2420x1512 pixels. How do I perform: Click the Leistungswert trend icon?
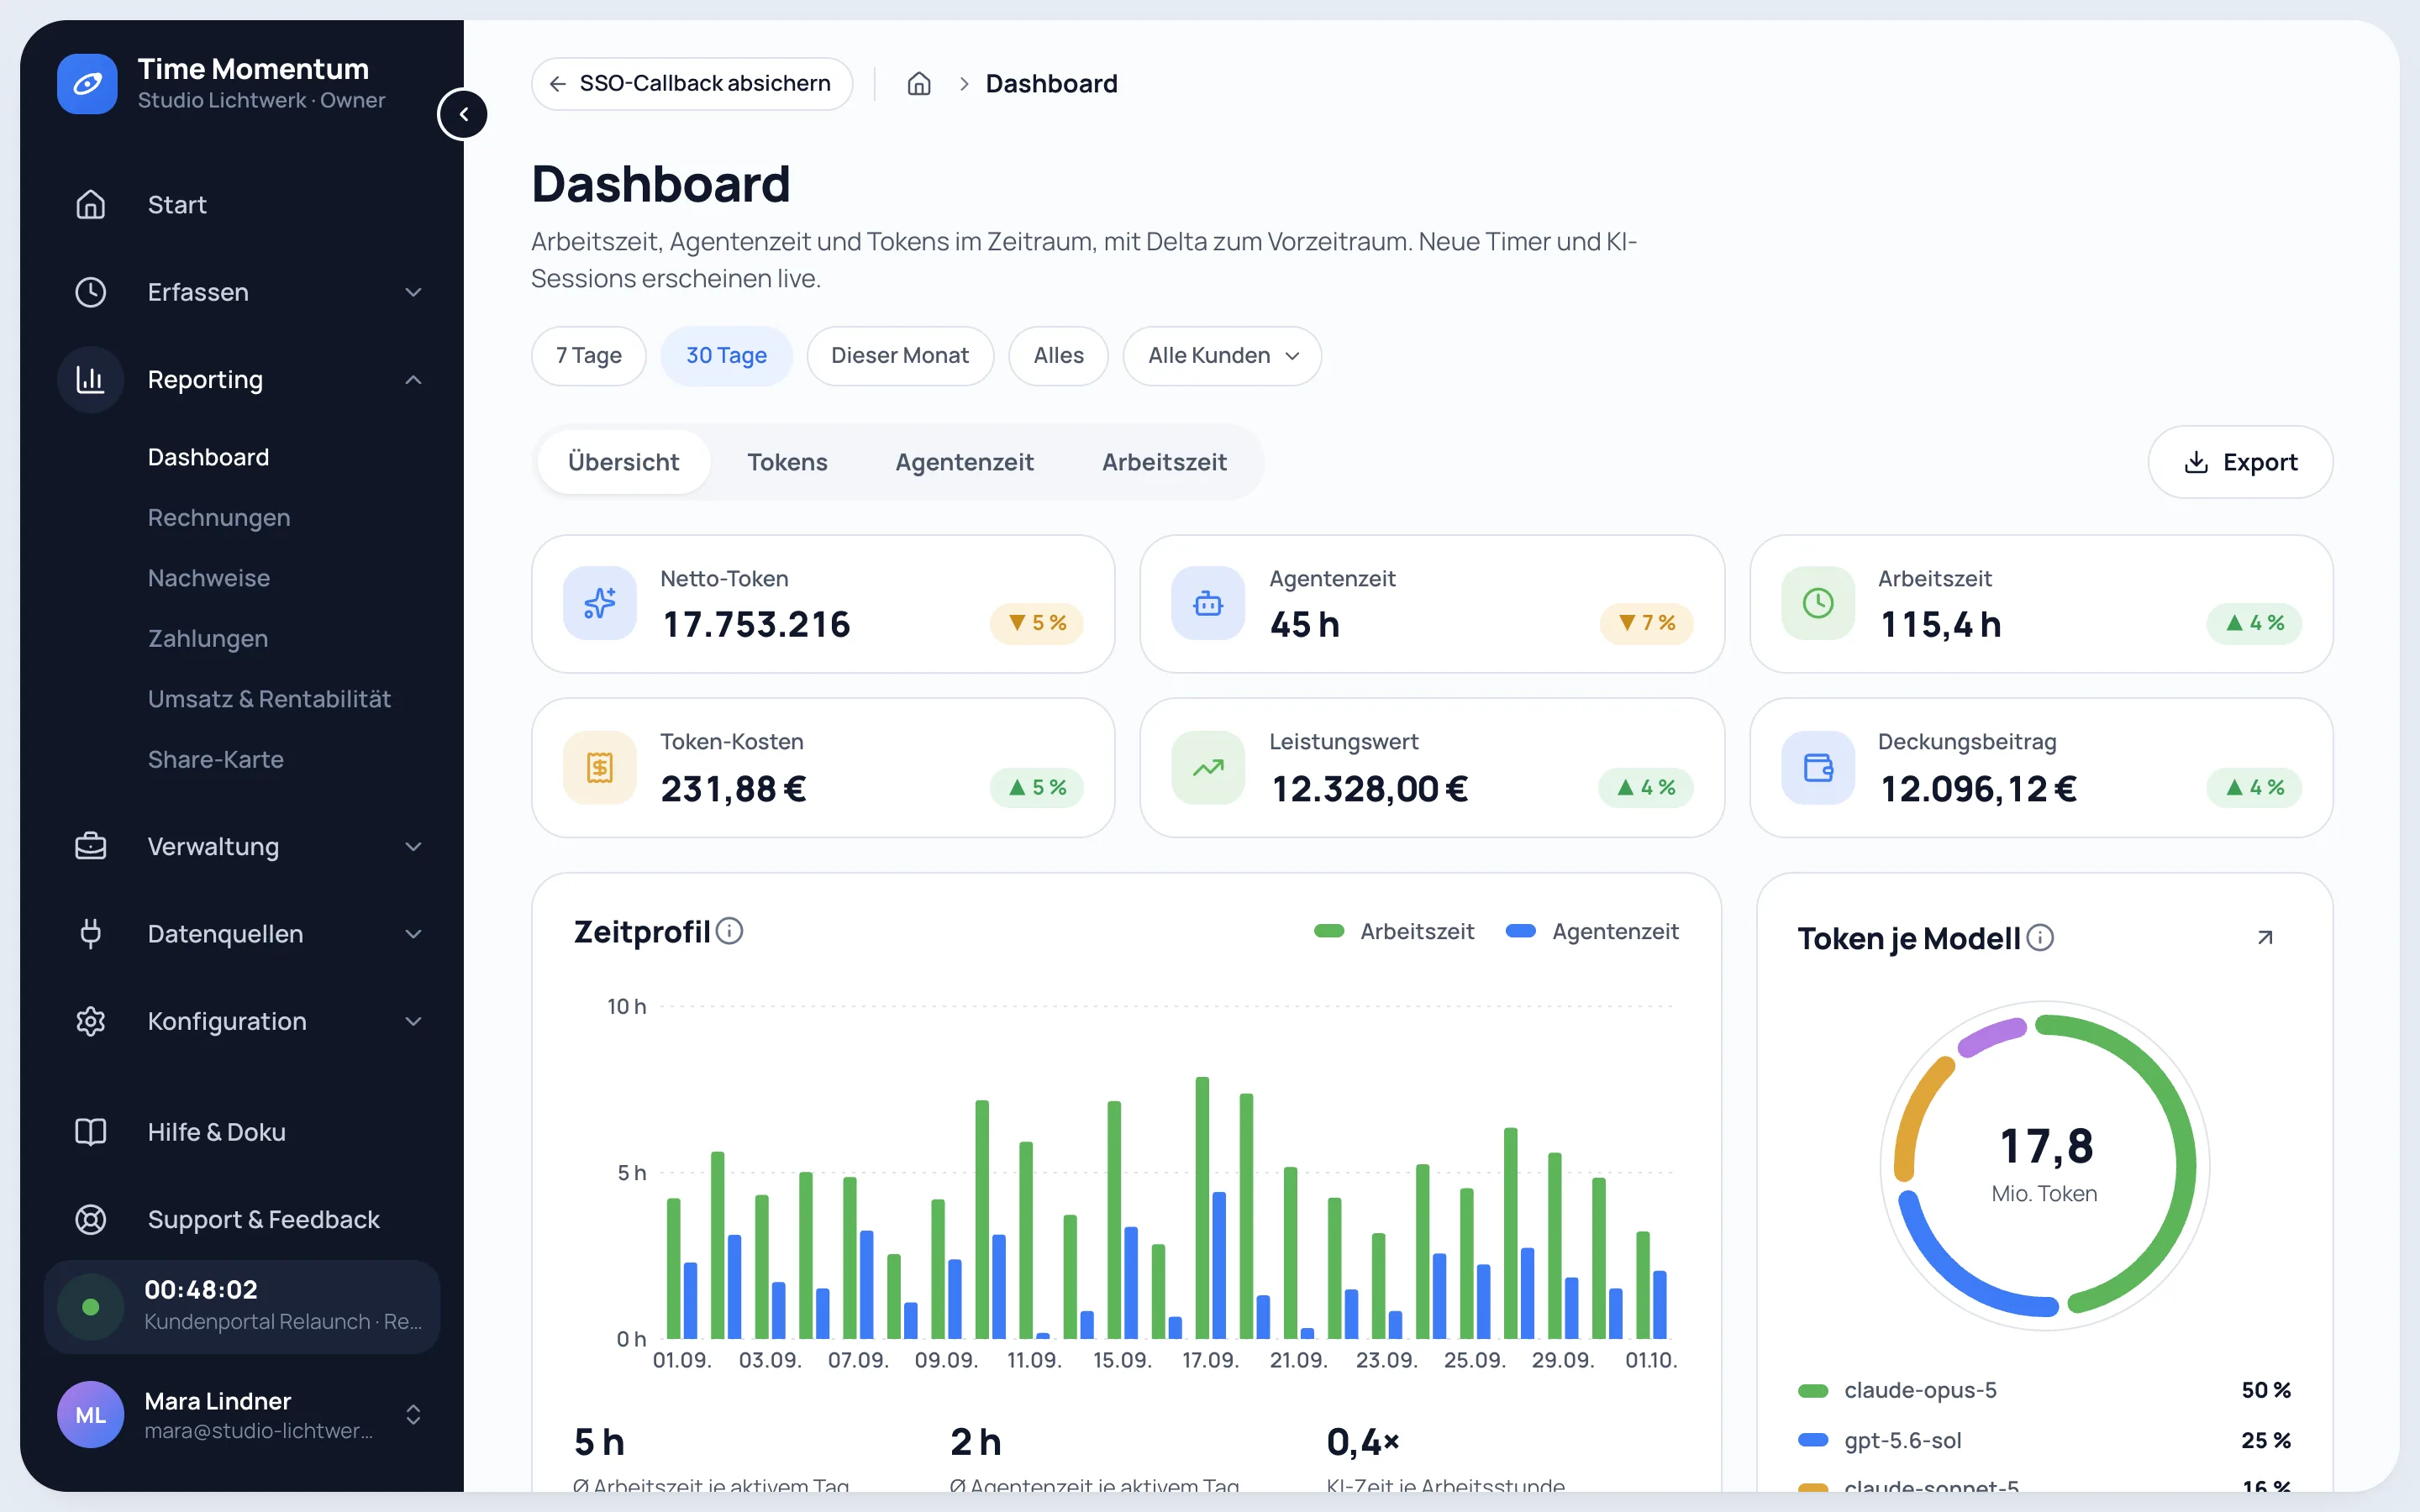[x=1208, y=767]
